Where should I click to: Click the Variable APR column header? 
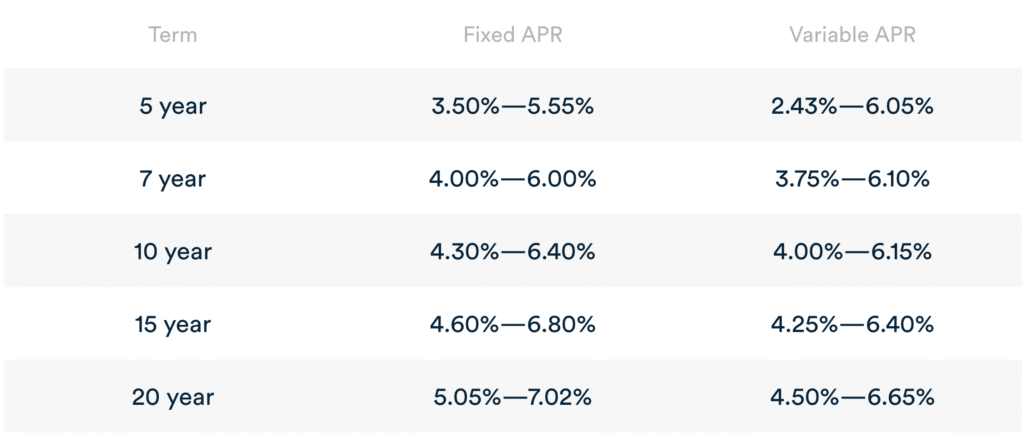[x=852, y=35]
